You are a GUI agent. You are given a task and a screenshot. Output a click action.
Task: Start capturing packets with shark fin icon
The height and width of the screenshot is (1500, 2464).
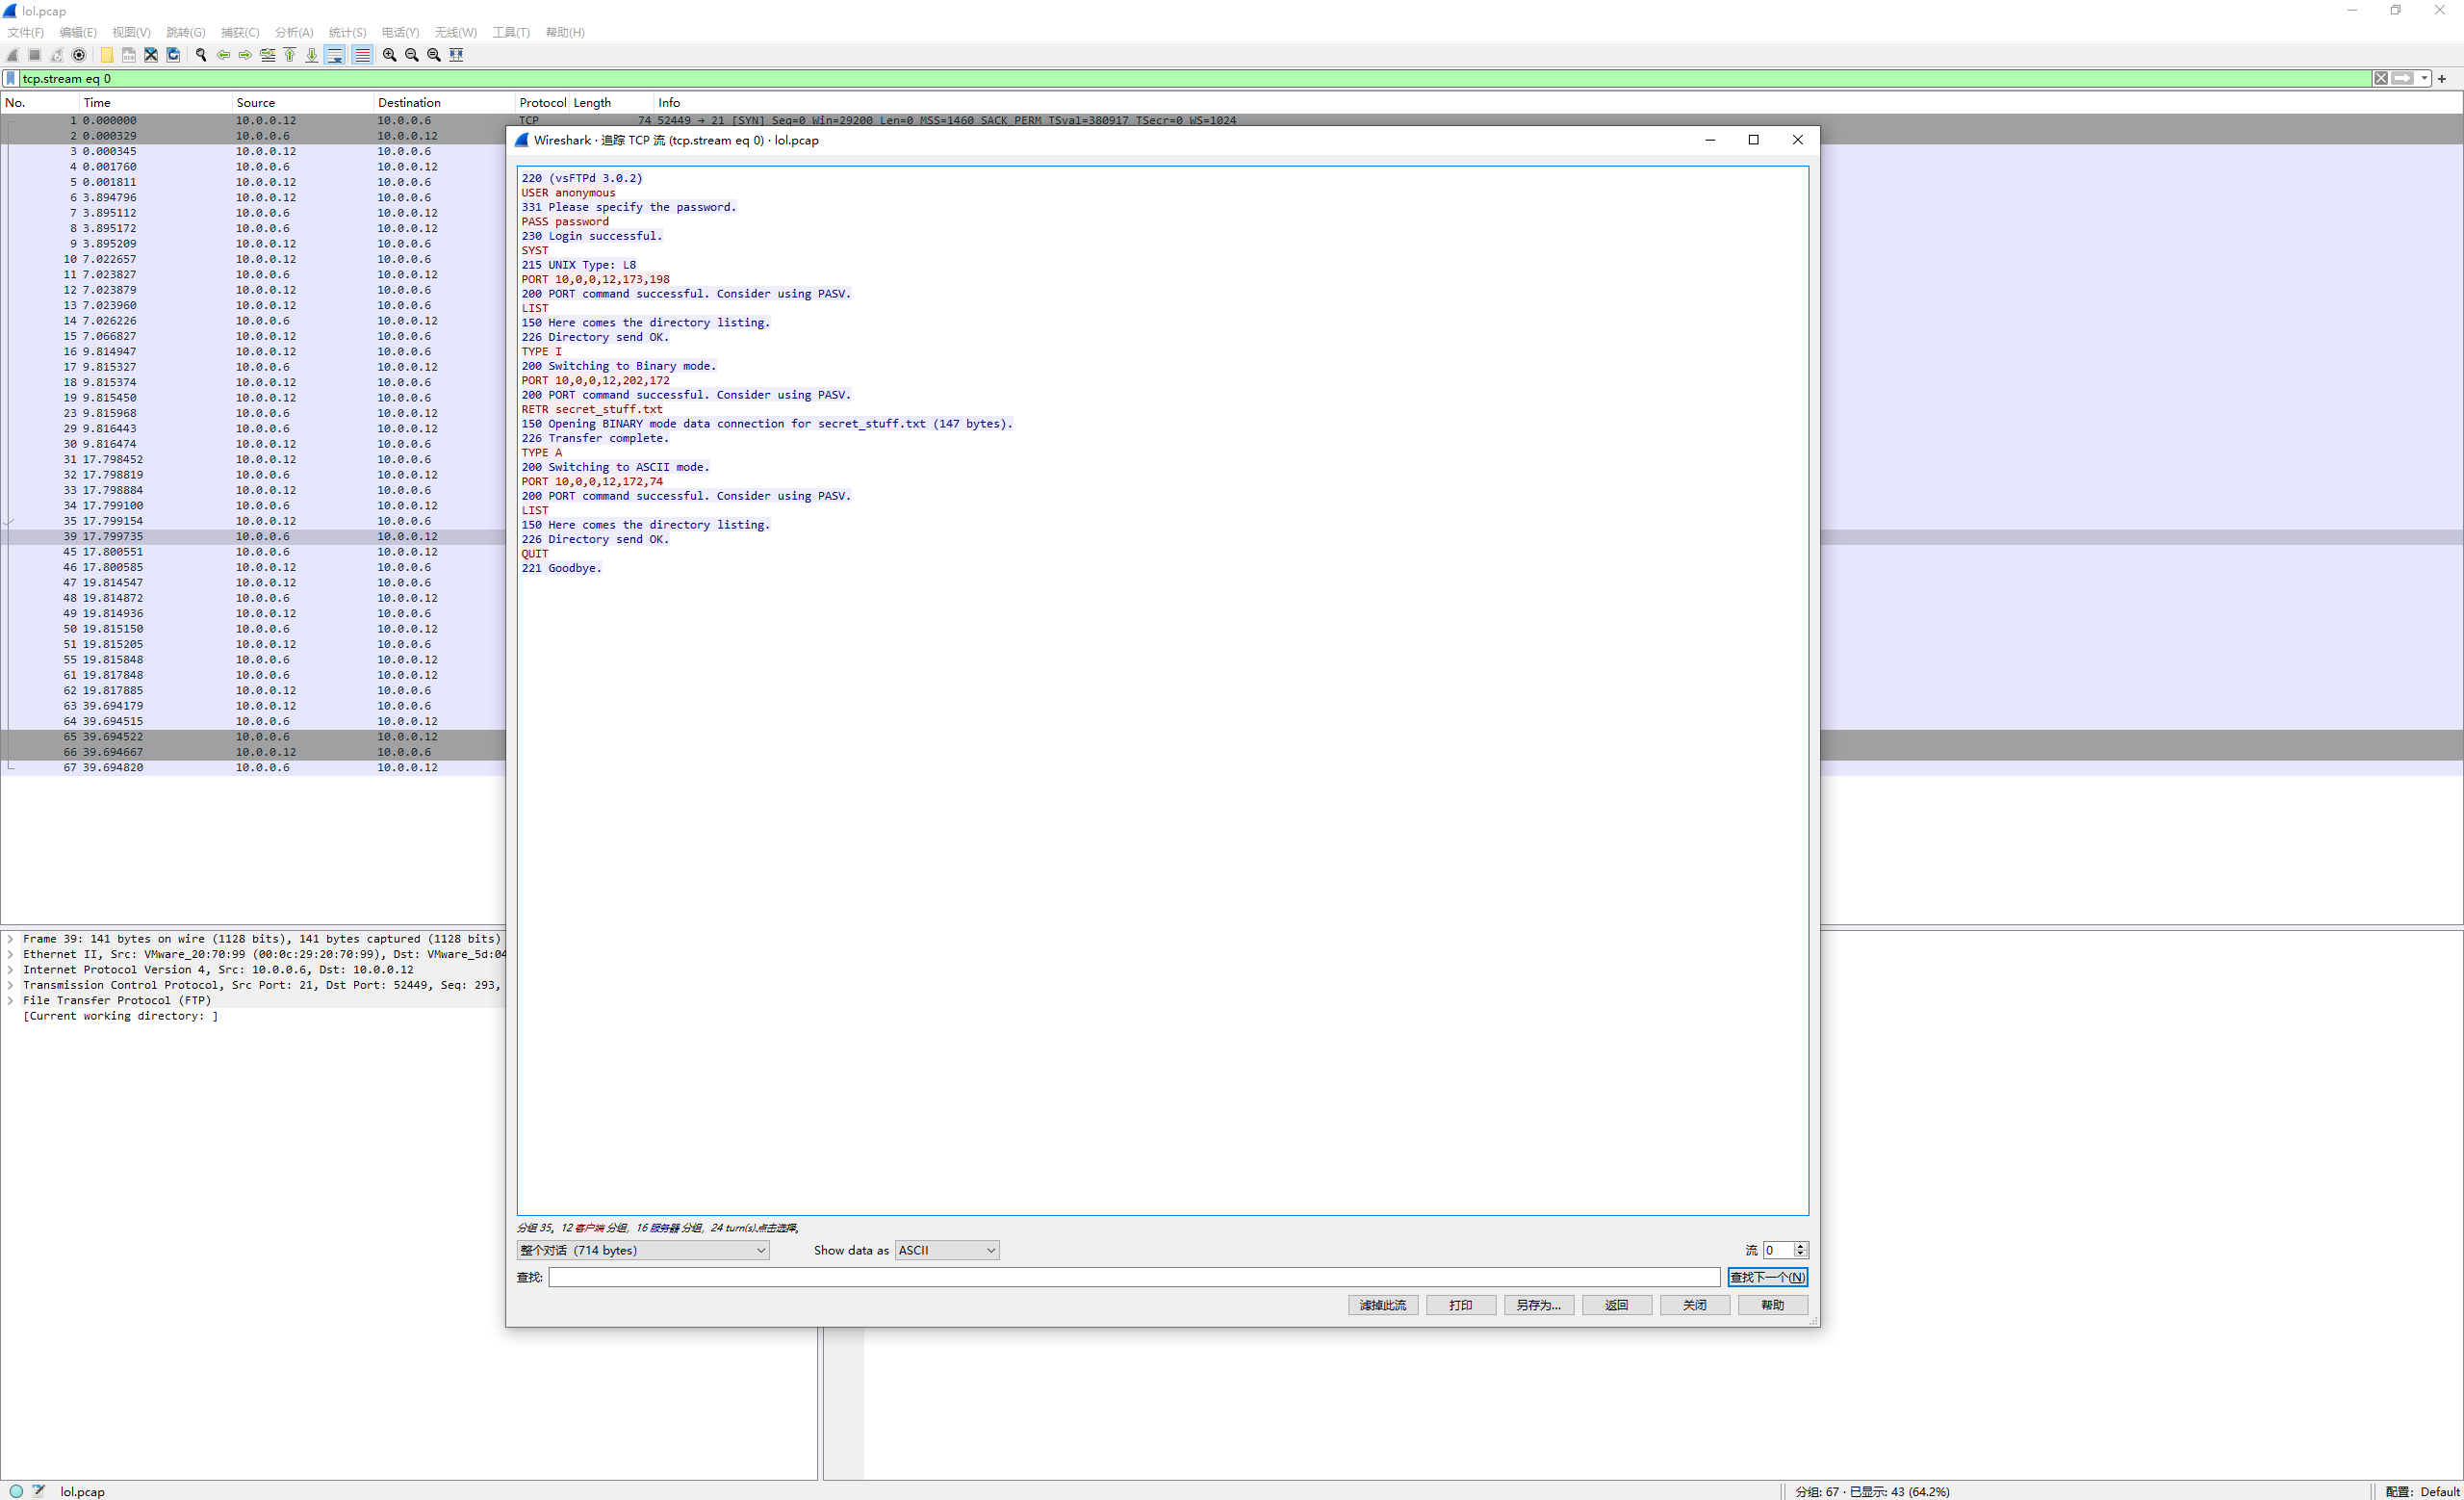pyautogui.click(x=13, y=55)
